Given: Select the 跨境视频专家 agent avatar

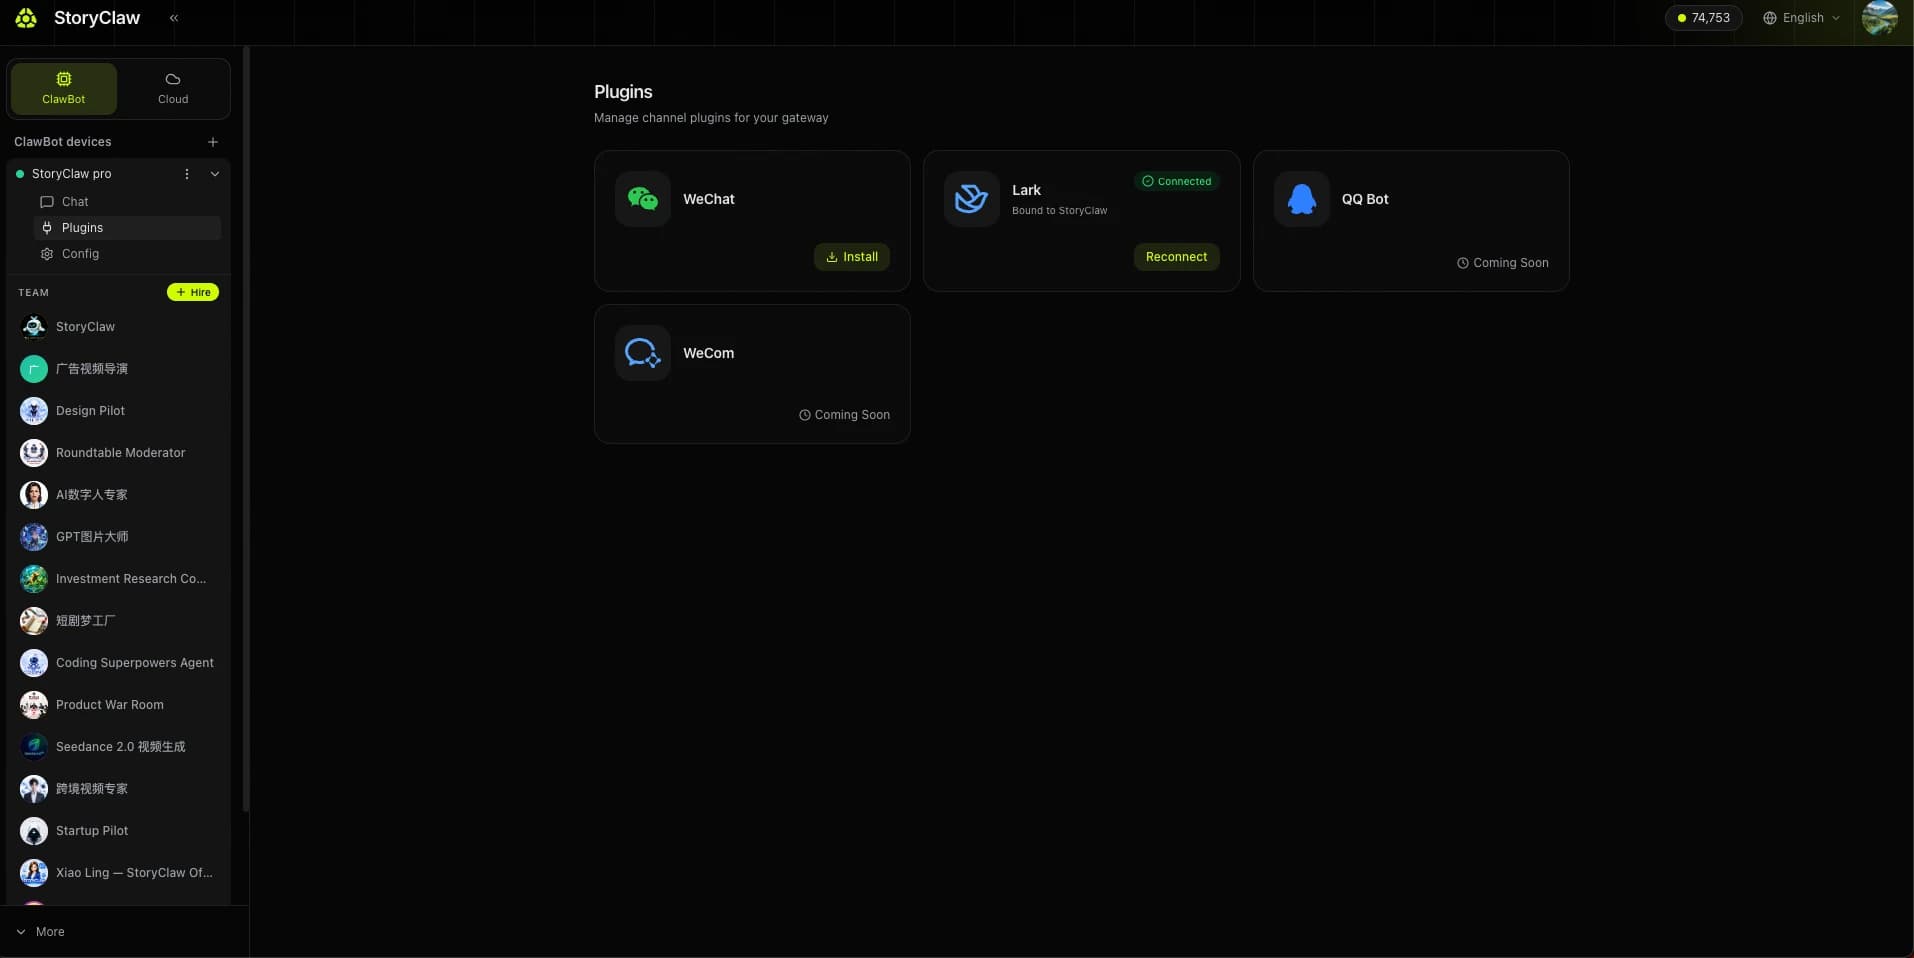Looking at the screenshot, I should coord(34,789).
